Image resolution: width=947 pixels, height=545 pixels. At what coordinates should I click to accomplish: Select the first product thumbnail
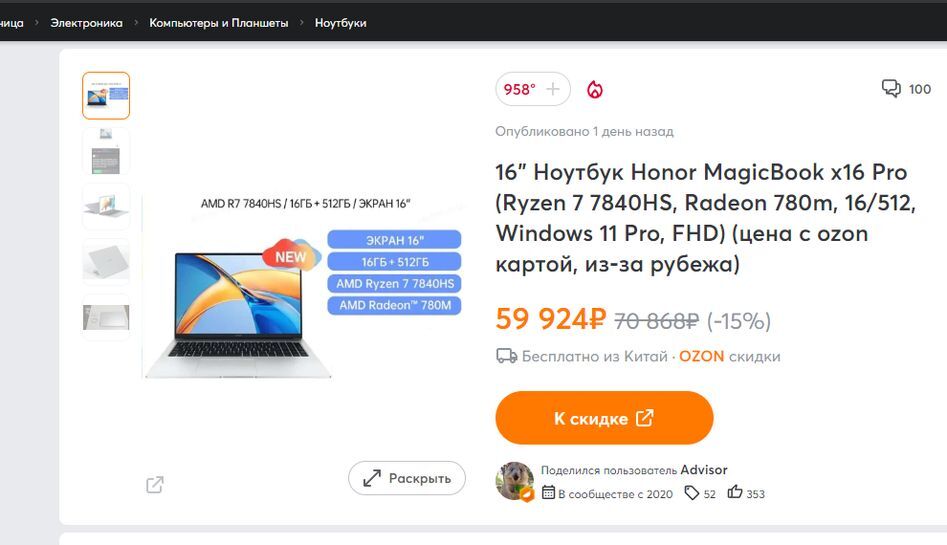(x=106, y=95)
